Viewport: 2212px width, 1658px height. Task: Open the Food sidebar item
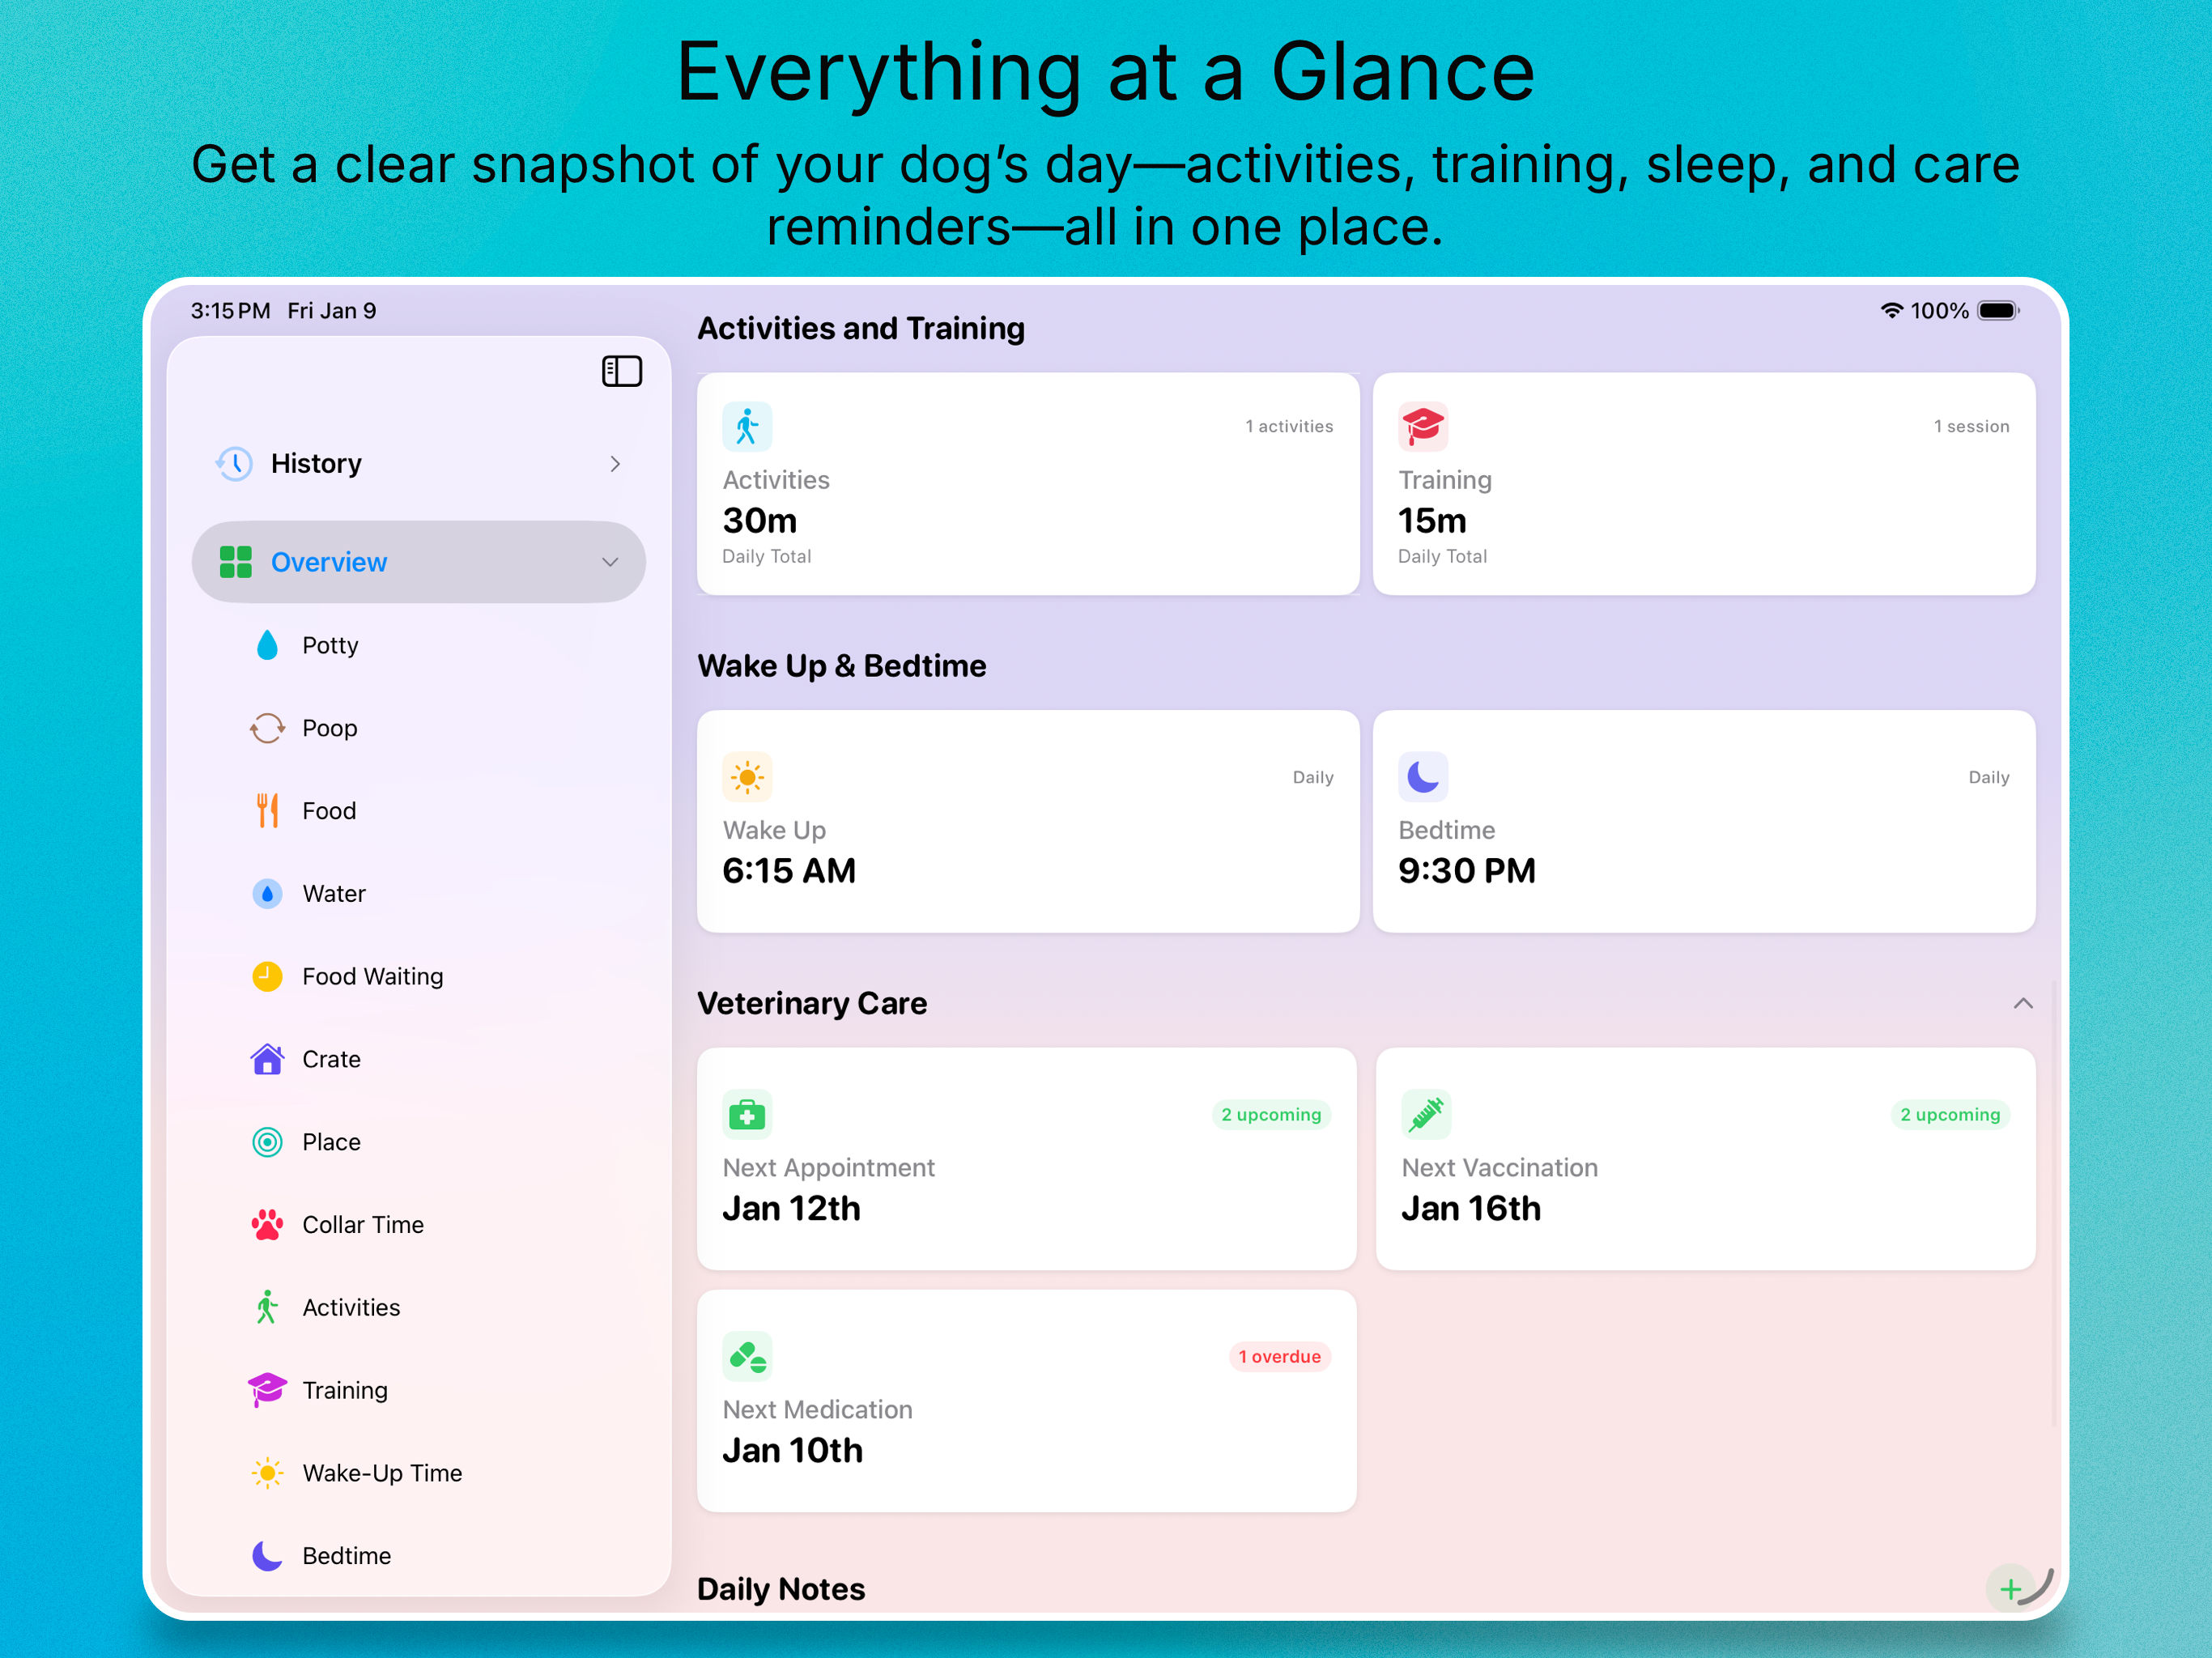point(418,811)
